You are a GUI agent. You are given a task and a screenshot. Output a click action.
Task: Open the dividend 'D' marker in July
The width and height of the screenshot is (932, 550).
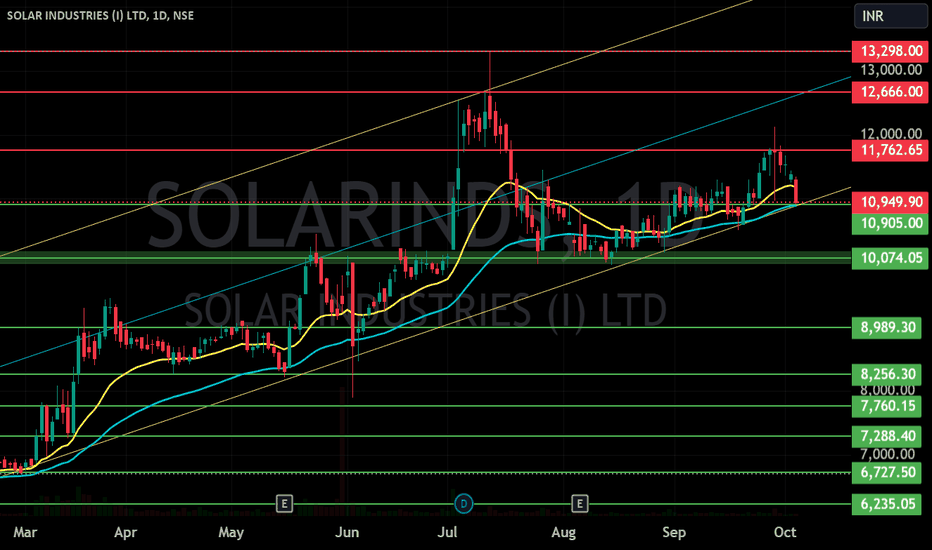[x=464, y=504]
